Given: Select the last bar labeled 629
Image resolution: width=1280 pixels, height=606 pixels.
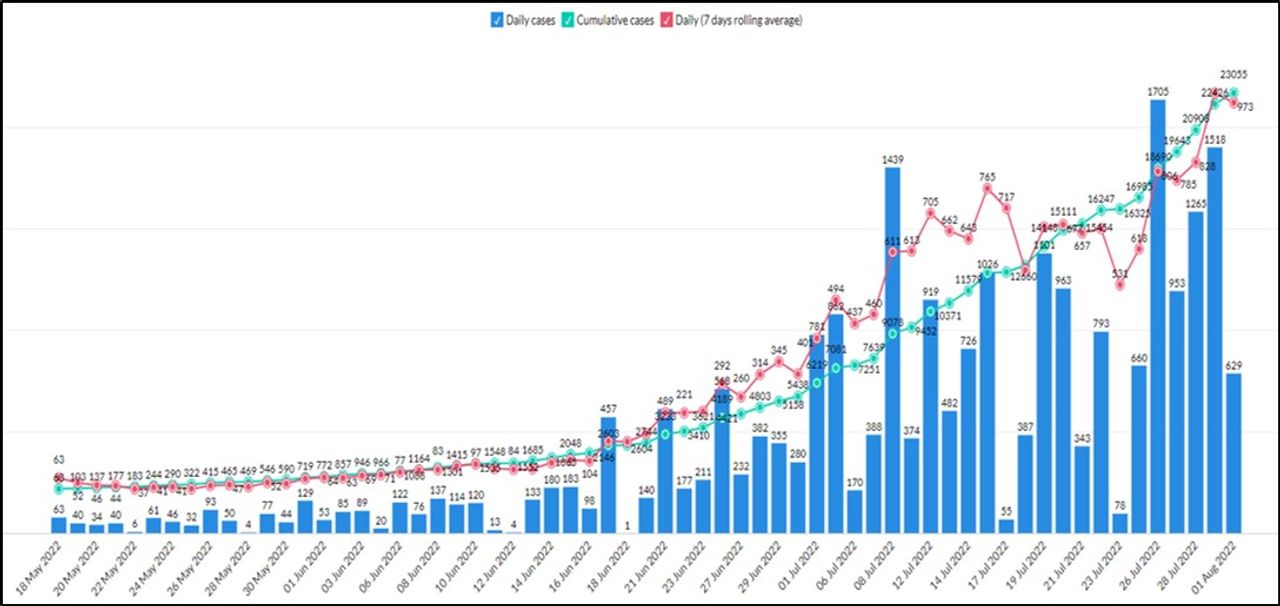Looking at the screenshot, I should [x=1234, y=452].
